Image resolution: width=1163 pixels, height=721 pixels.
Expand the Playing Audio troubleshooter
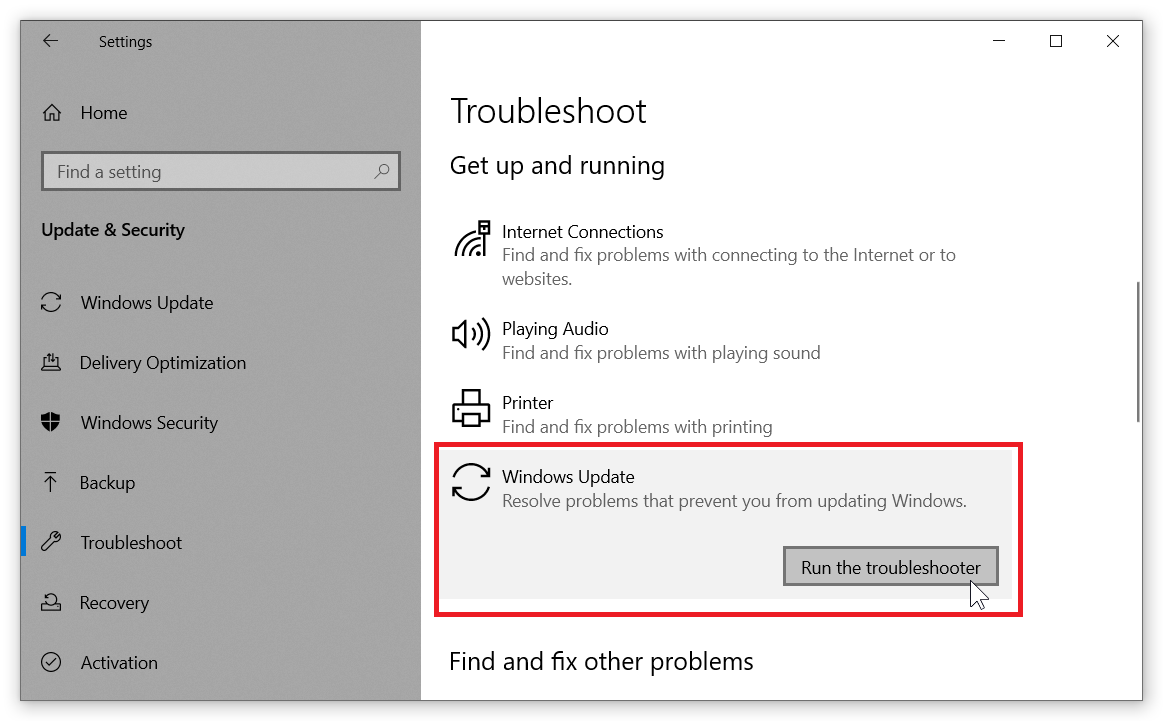pyautogui.click(x=555, y=328)
